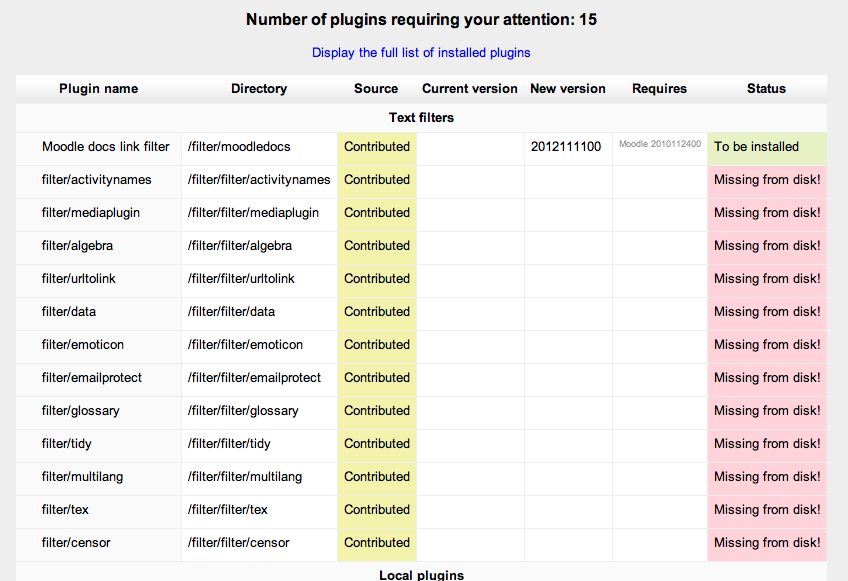Select the filter/activitynames plugin name

coord(96,180)
